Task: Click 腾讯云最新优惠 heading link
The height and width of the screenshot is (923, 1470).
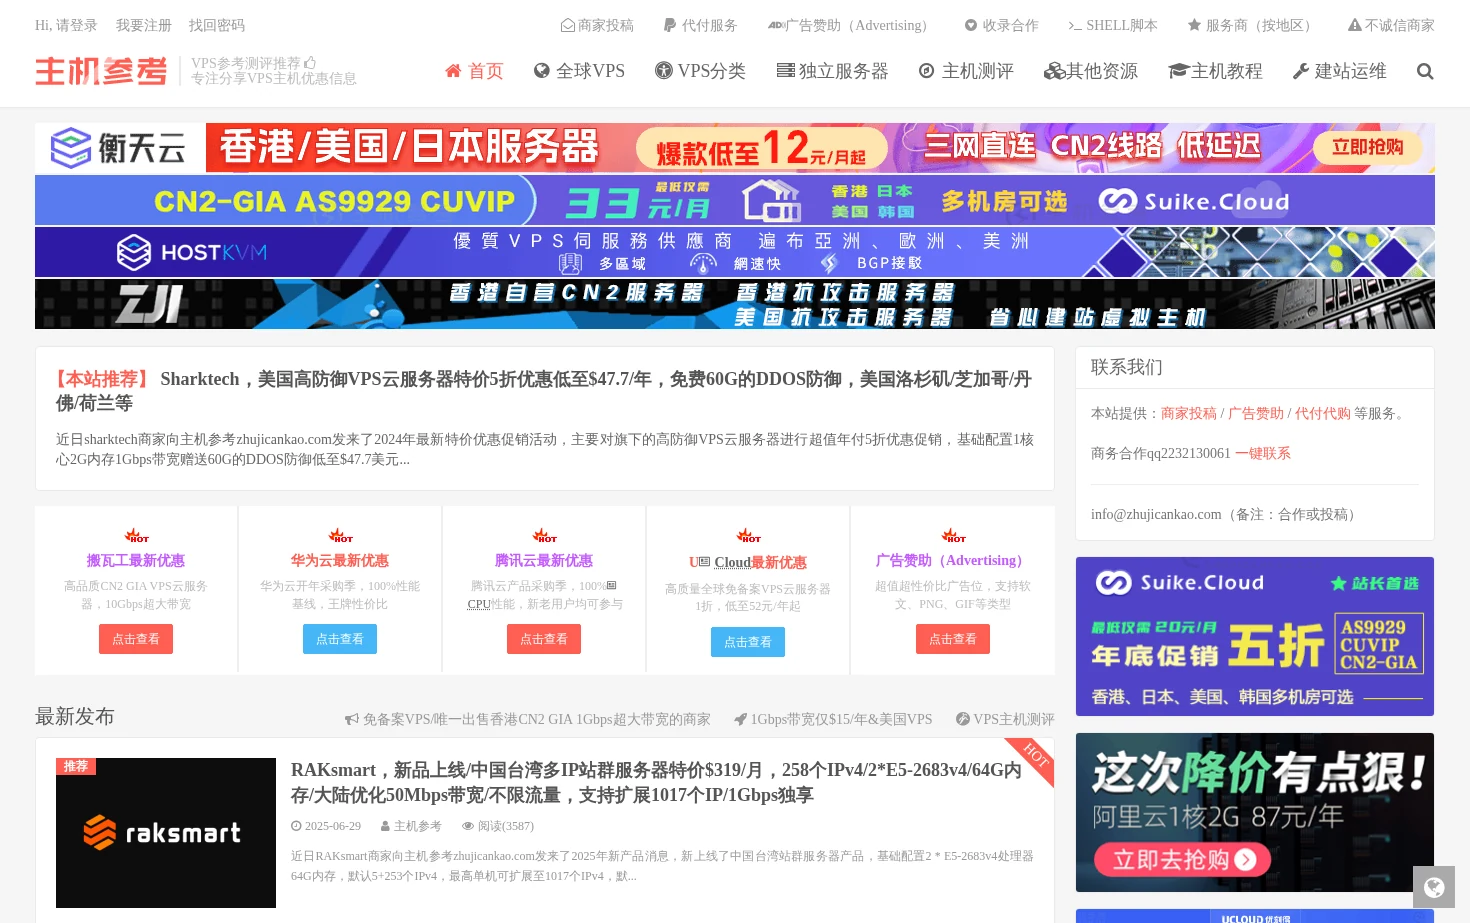Action: [x=544, y=560]
